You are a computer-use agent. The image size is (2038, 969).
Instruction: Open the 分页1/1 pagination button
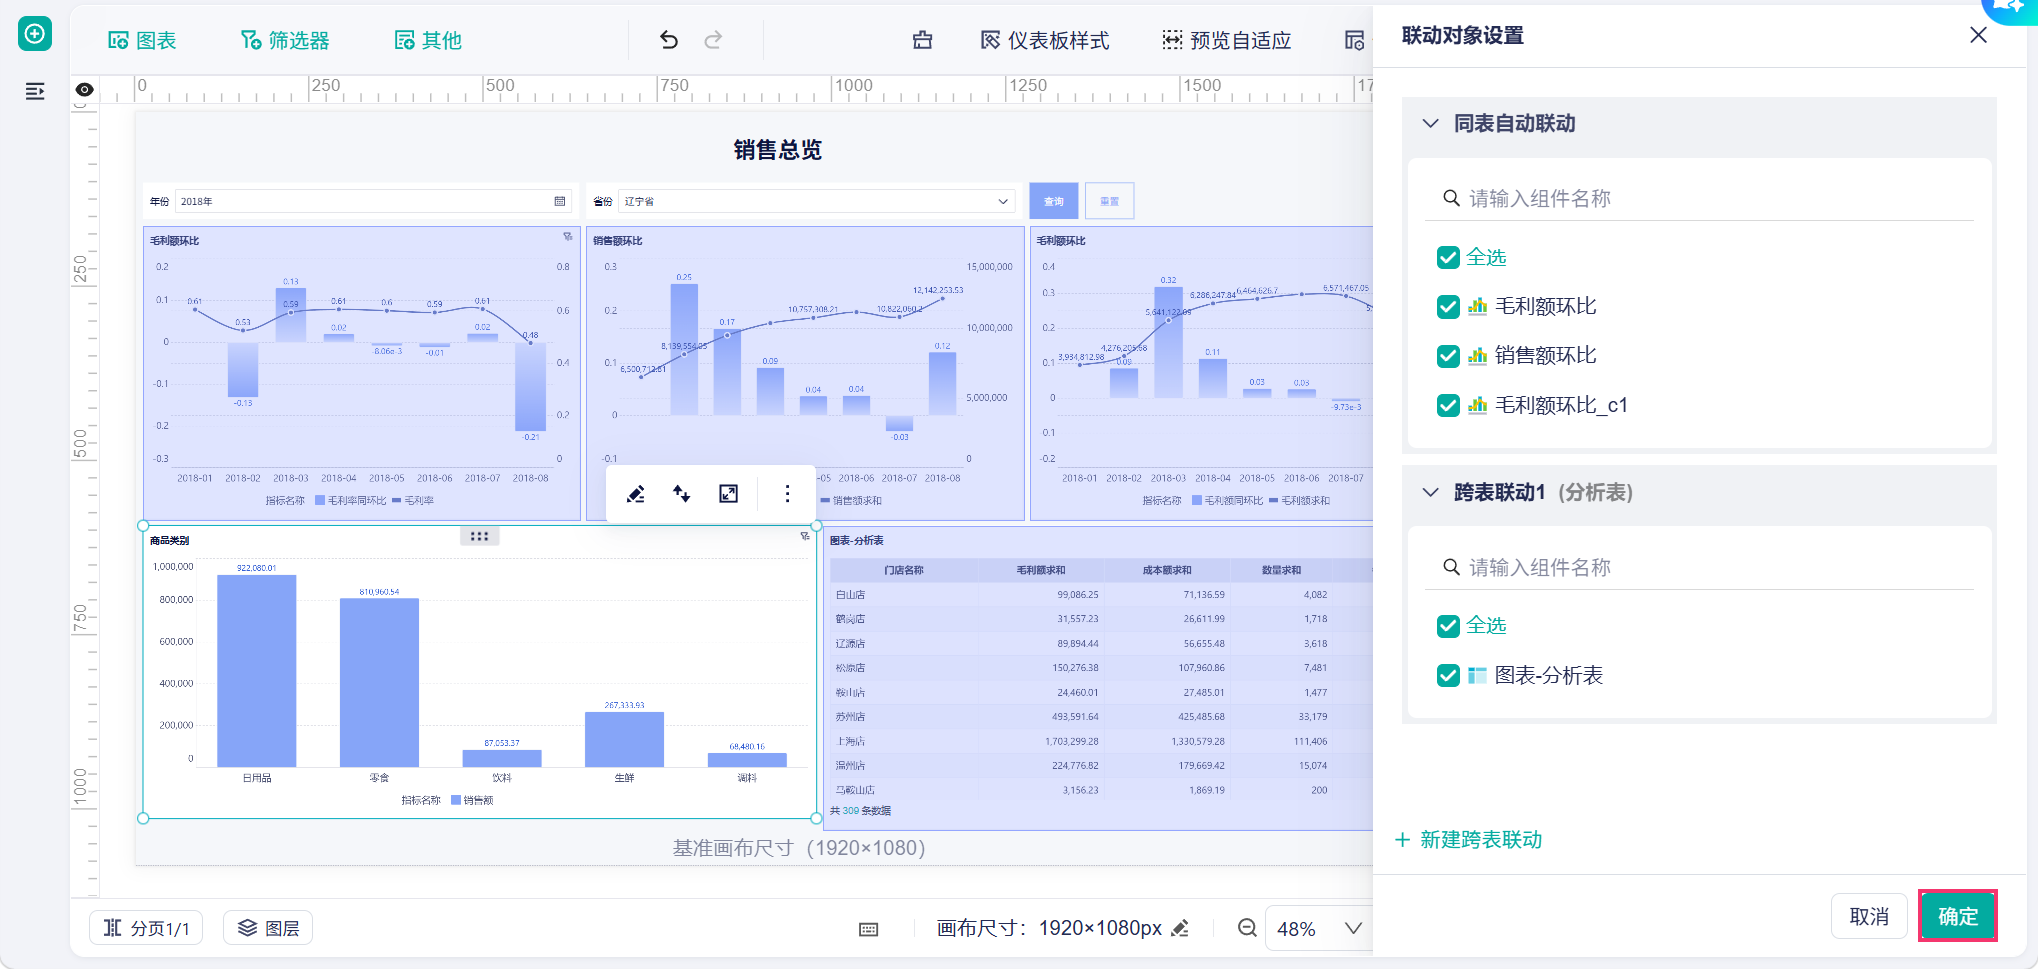[146, 928]
